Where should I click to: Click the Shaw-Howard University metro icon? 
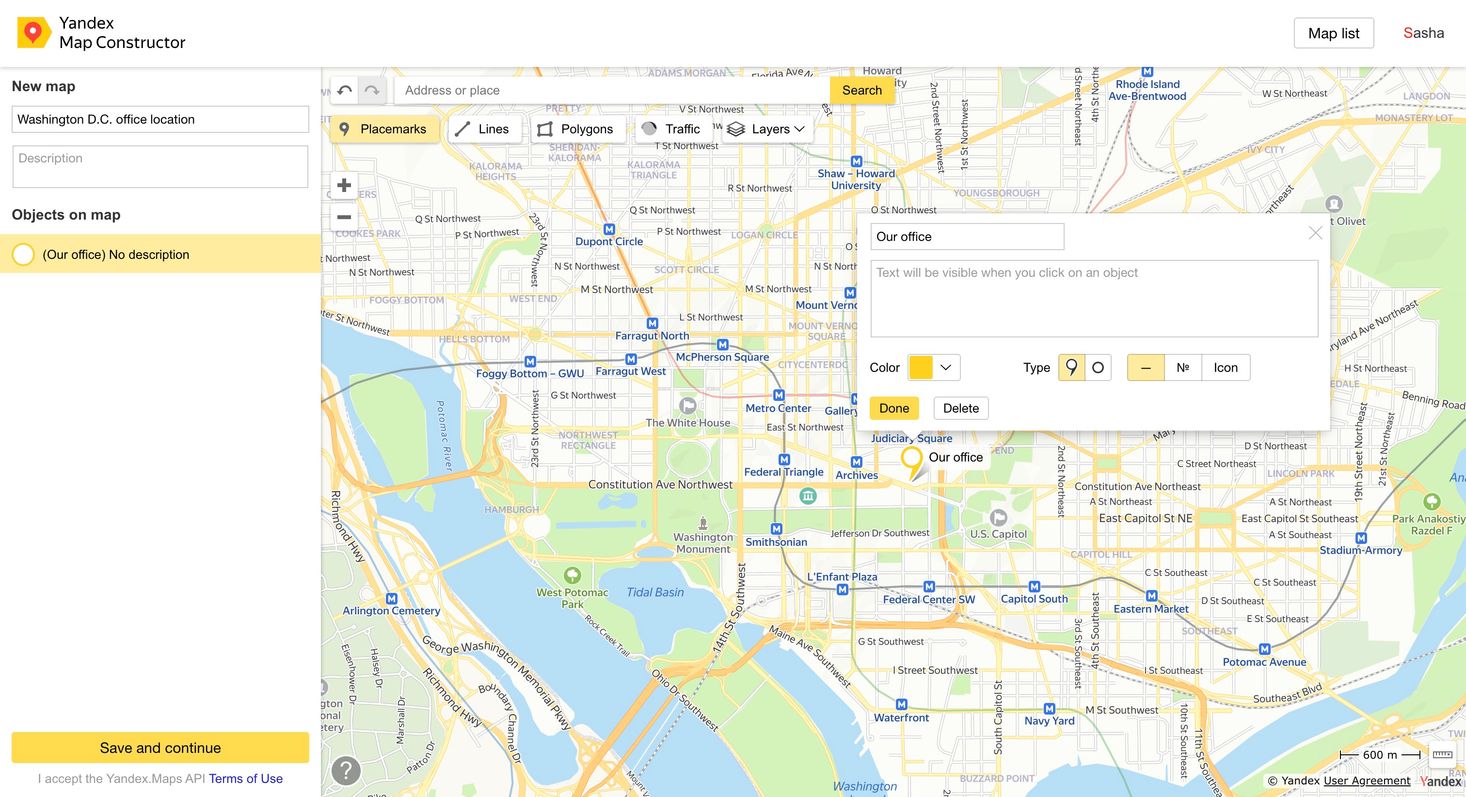(856, 160)
